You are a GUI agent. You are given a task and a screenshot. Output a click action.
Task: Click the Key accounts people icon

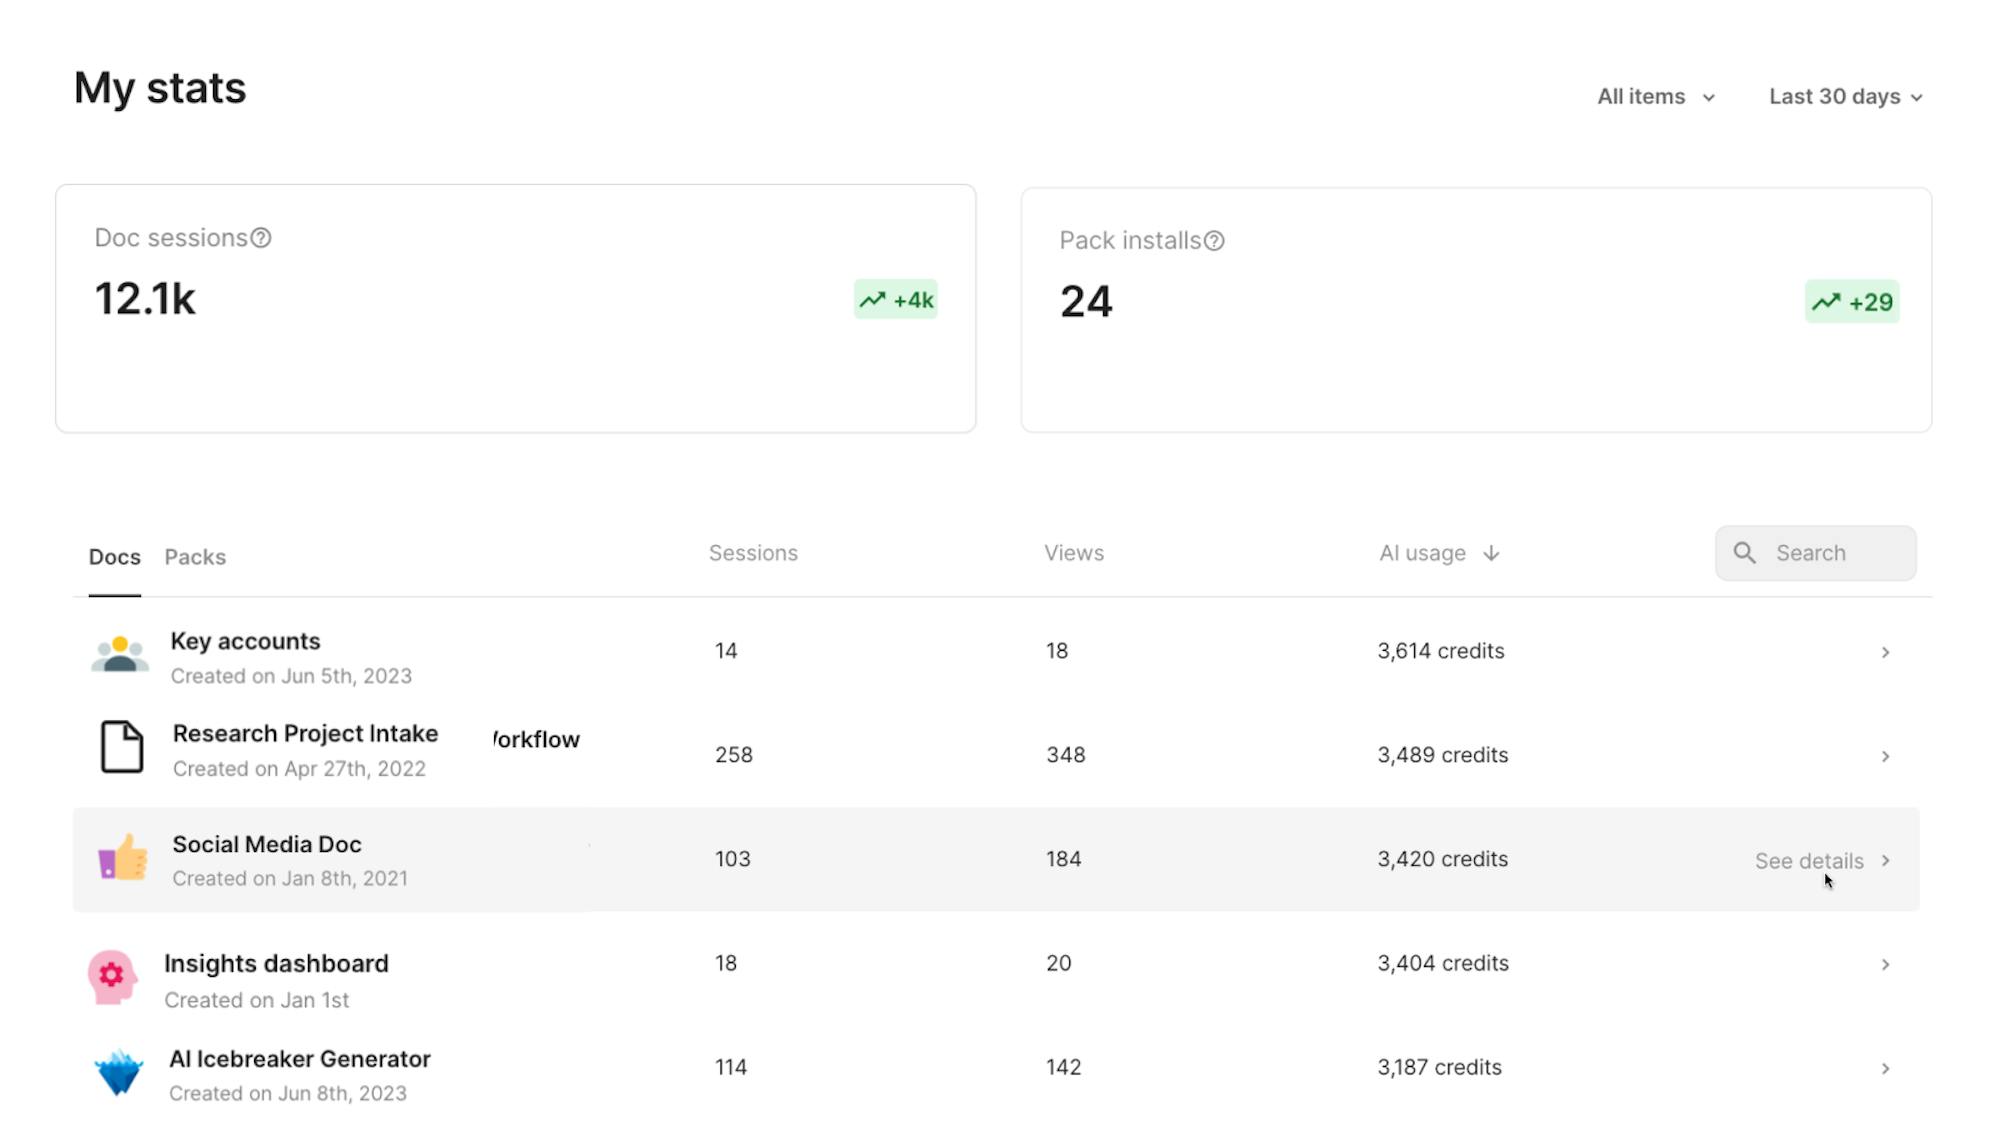click(x=120, y=655)
